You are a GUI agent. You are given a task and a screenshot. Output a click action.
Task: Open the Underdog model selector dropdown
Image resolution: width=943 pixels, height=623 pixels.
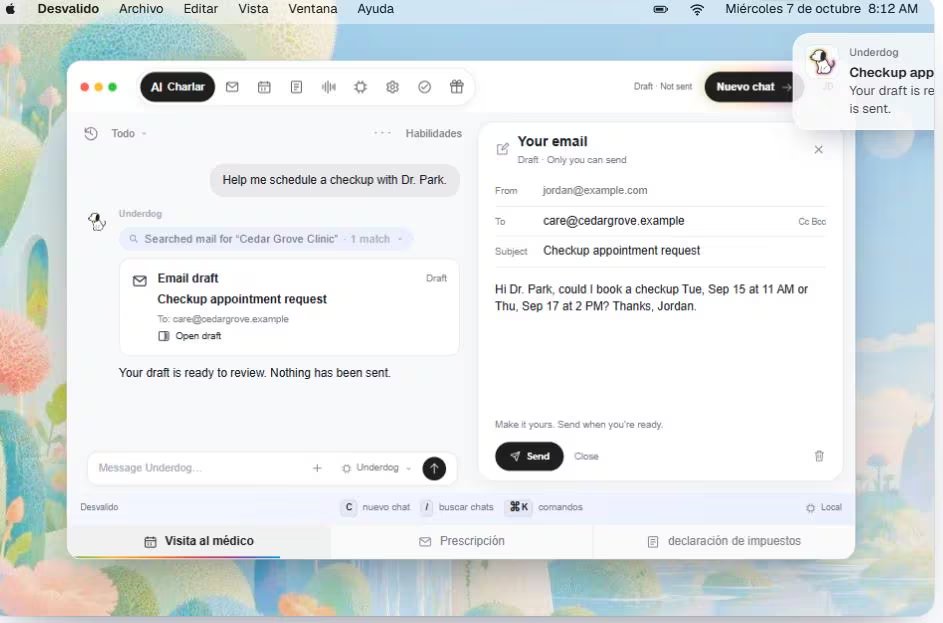click(376, 468)
